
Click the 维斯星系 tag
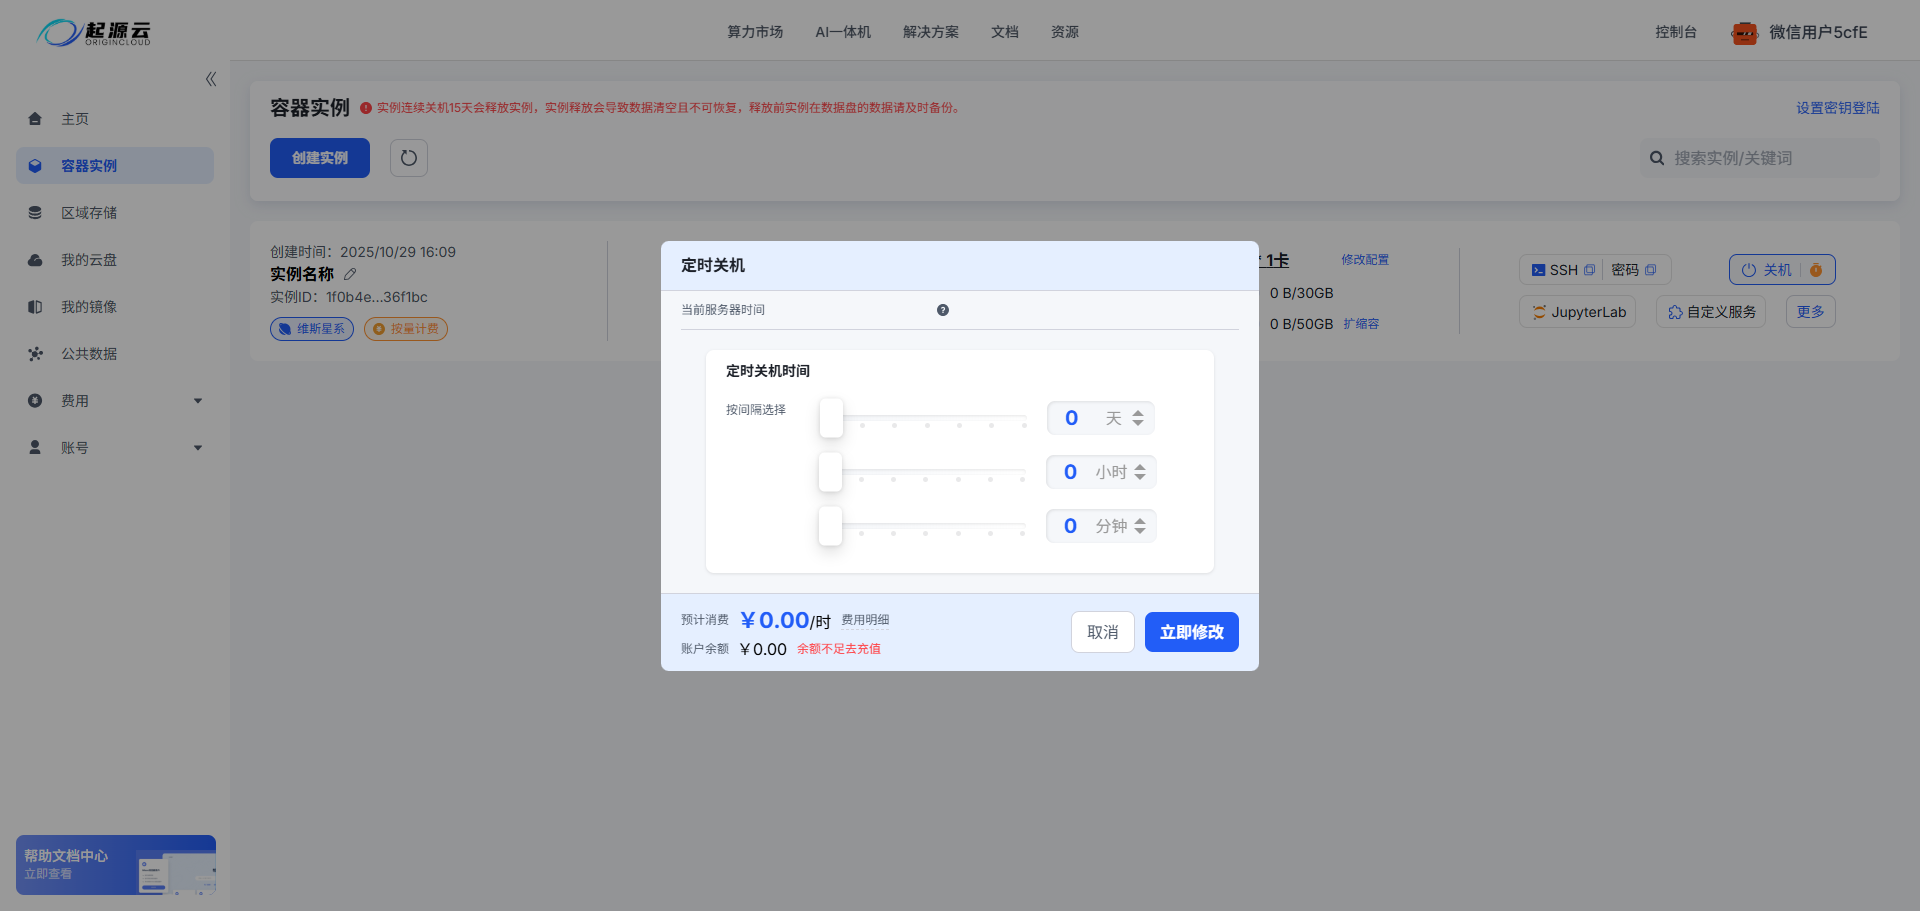click(x=312, y=329)
